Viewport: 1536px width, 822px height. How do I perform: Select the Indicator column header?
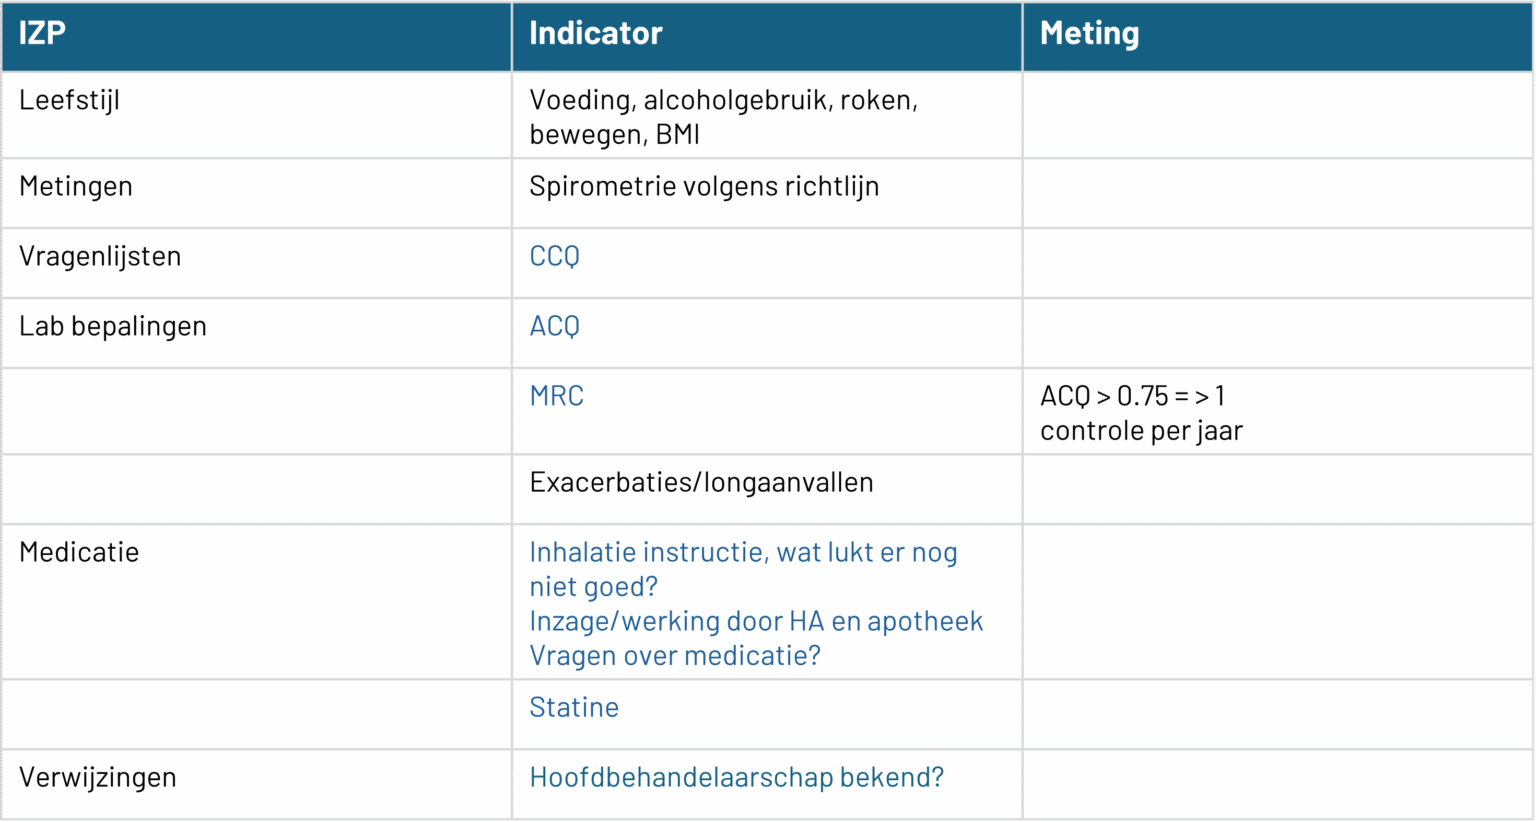[596, 34]
